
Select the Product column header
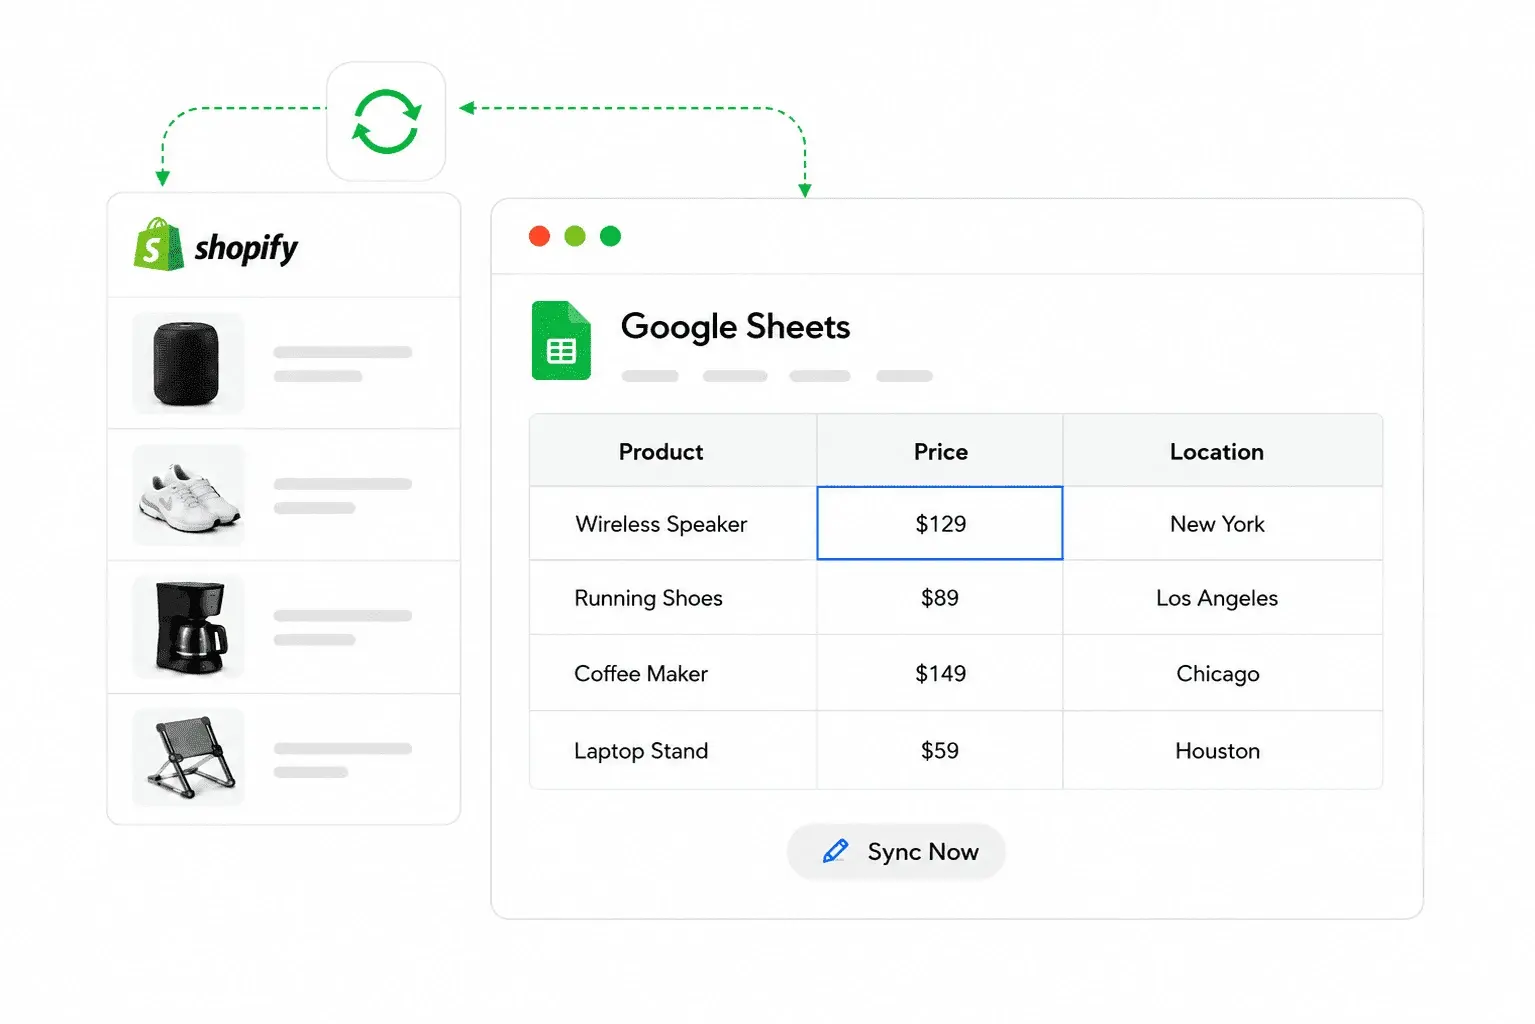tap(673, 451)
